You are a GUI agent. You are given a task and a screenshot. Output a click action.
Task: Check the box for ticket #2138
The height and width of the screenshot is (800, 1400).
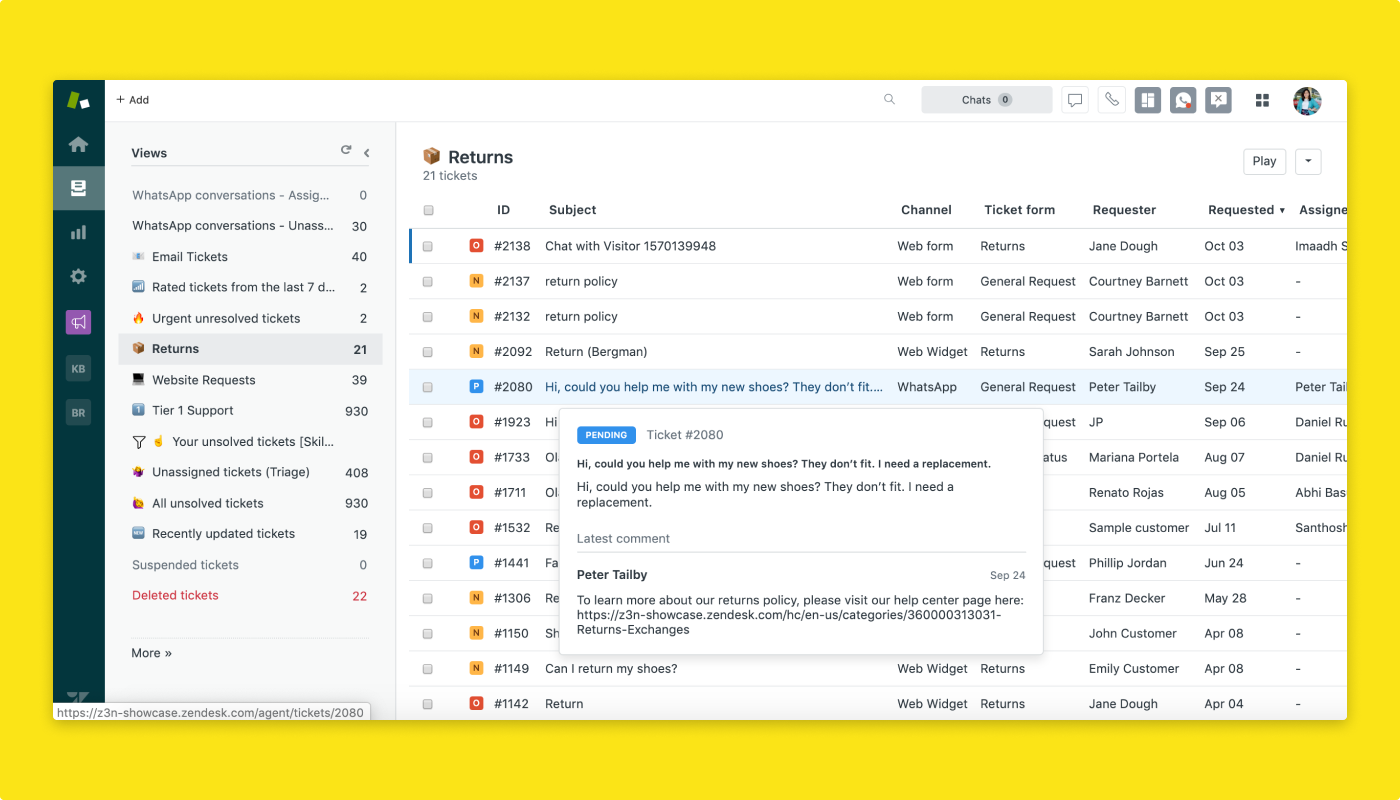tap(428, 246)
